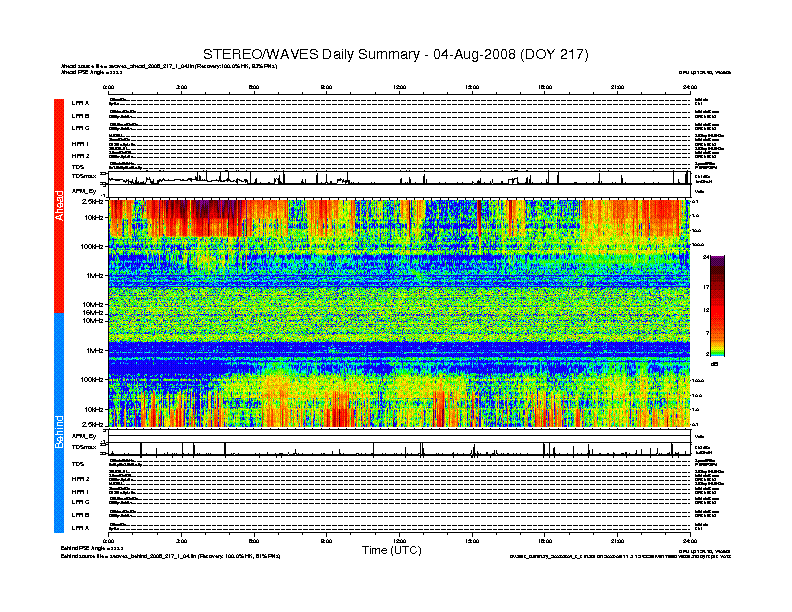Select the HFR 1 label in Ahead section
The height and width of the screenshot is (612, 792).
point(80,144)
